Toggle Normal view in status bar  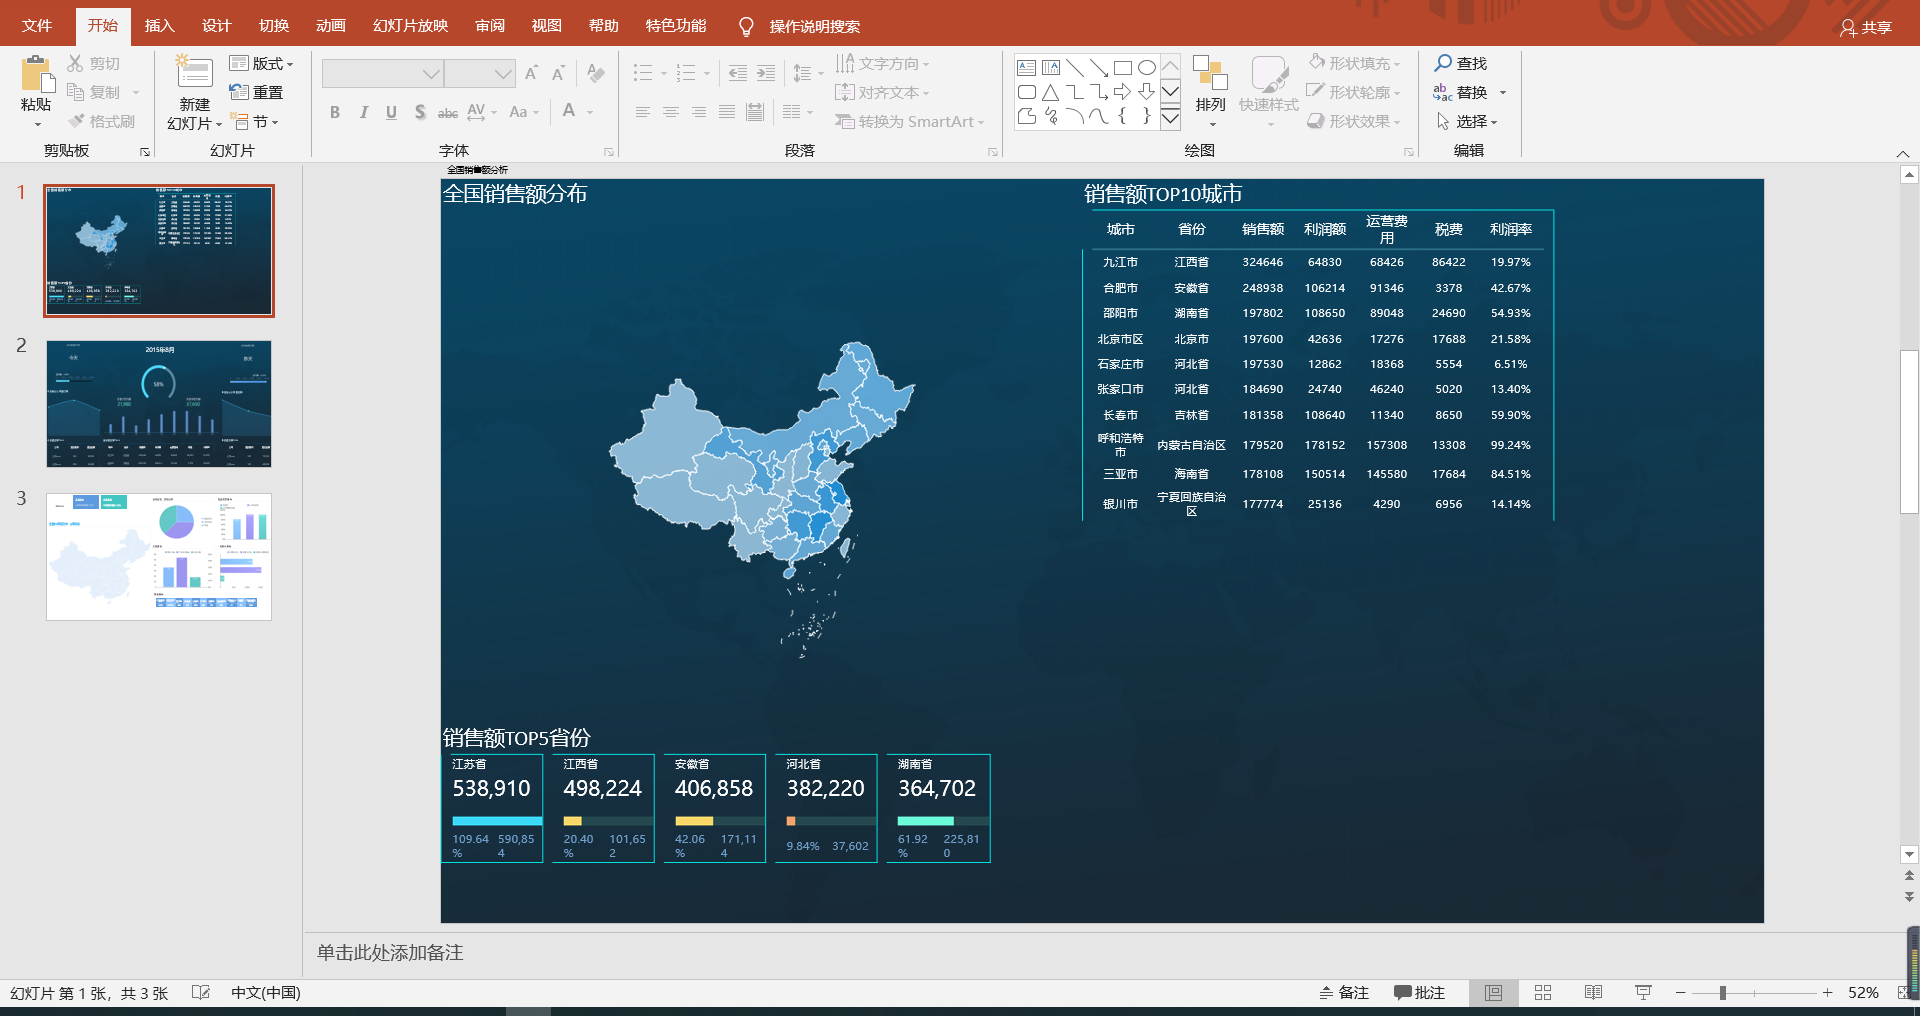(1493, 992)
